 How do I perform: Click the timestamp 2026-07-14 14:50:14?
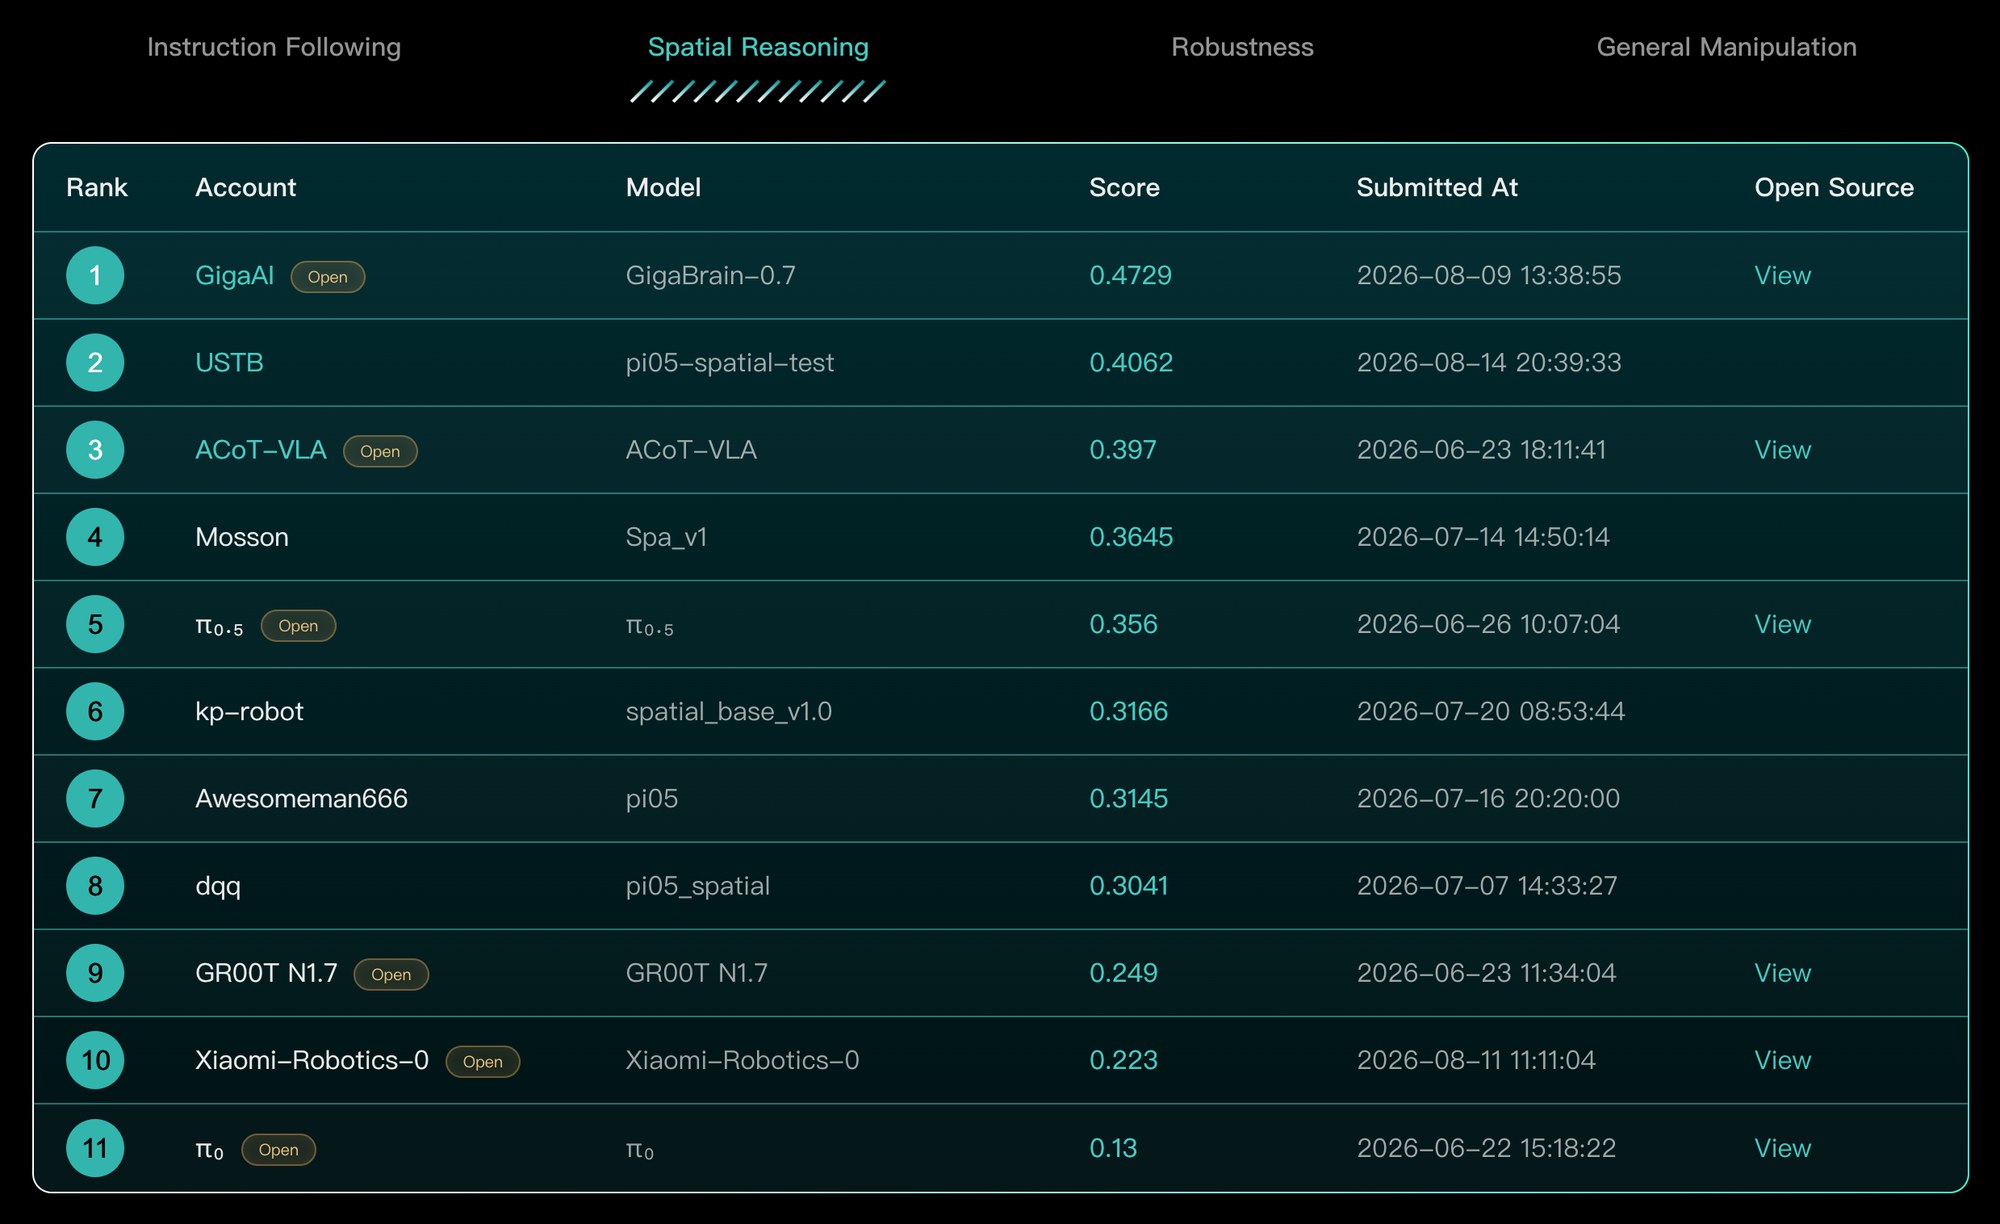[x=1483, y=537]
